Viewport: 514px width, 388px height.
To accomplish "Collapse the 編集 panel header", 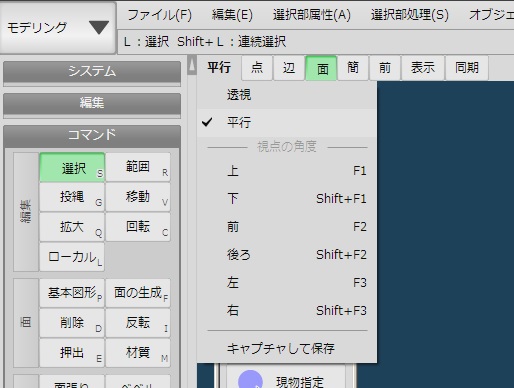I will 92,103.
